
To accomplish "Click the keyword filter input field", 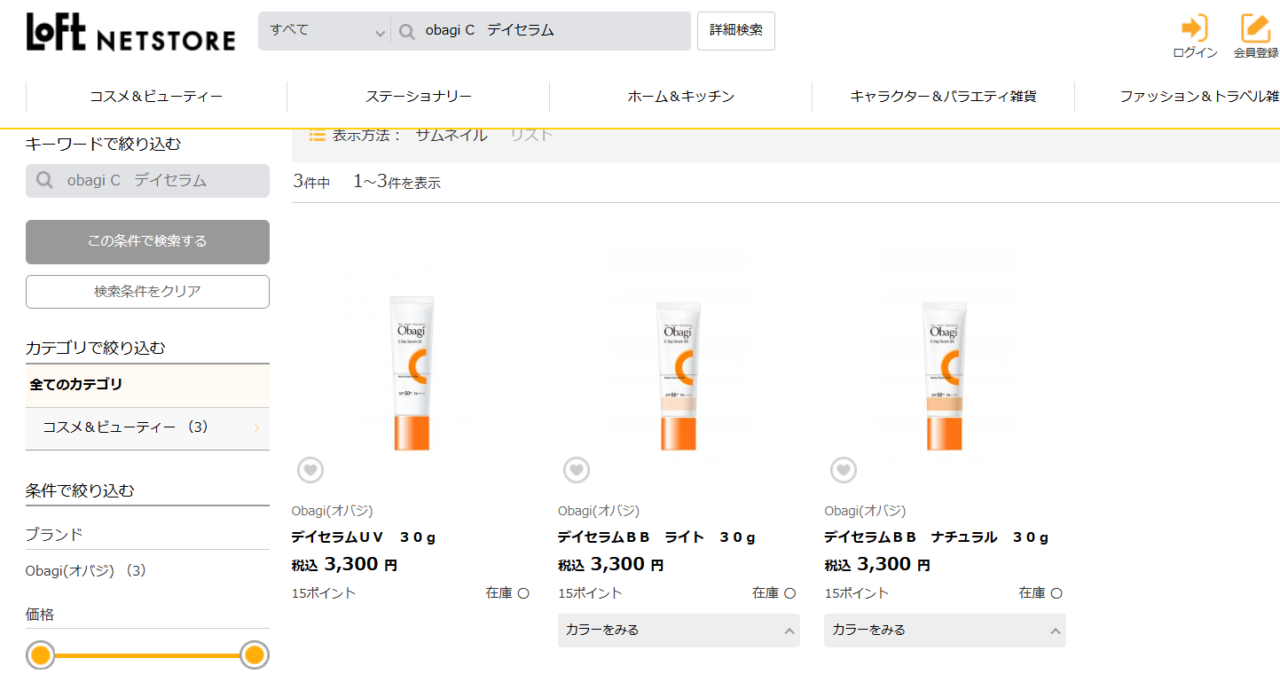I will (x=147, y=181).
